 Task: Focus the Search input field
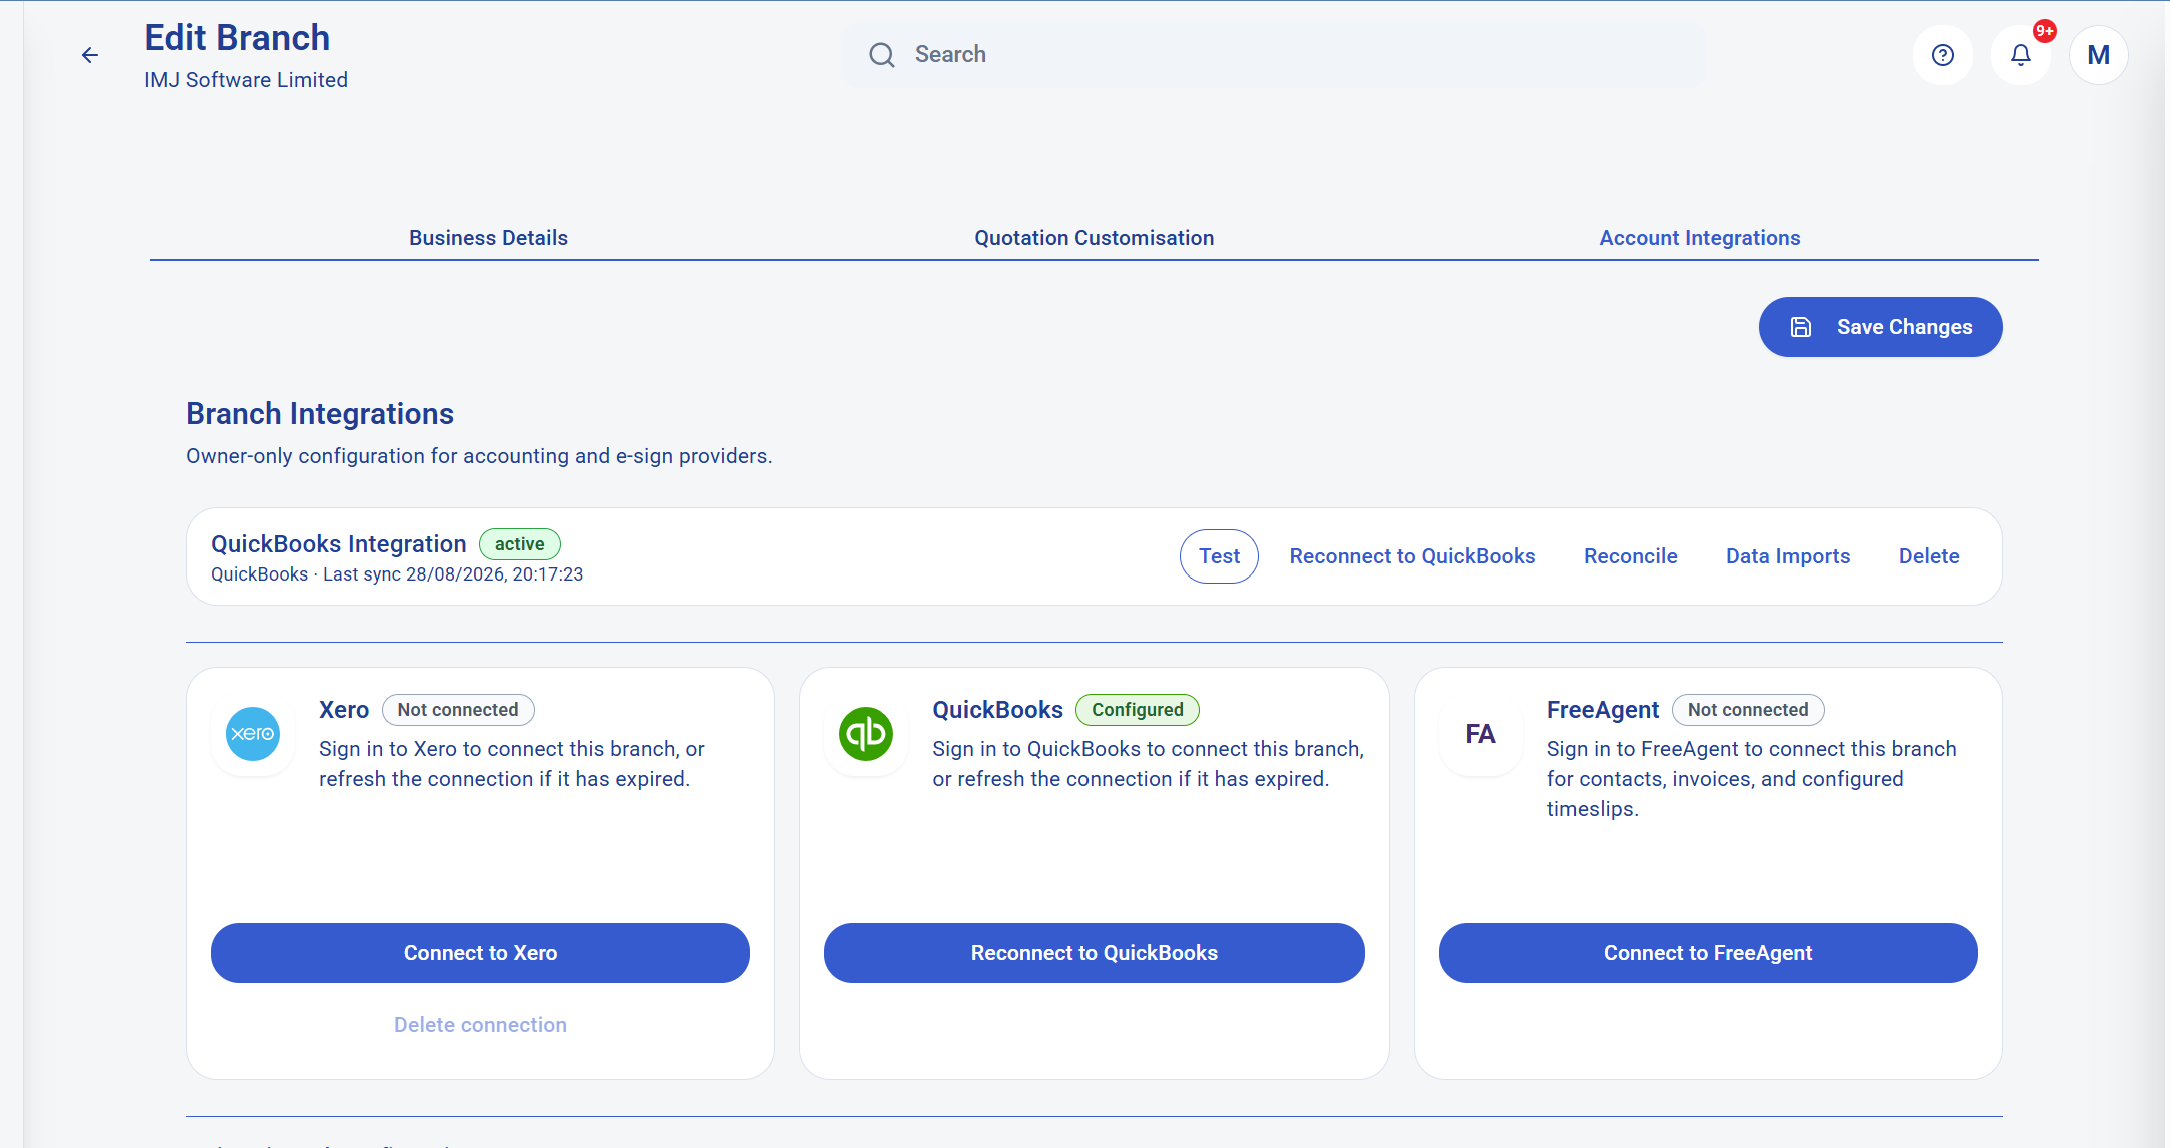pyautogui.click(x=1275, y=55)
